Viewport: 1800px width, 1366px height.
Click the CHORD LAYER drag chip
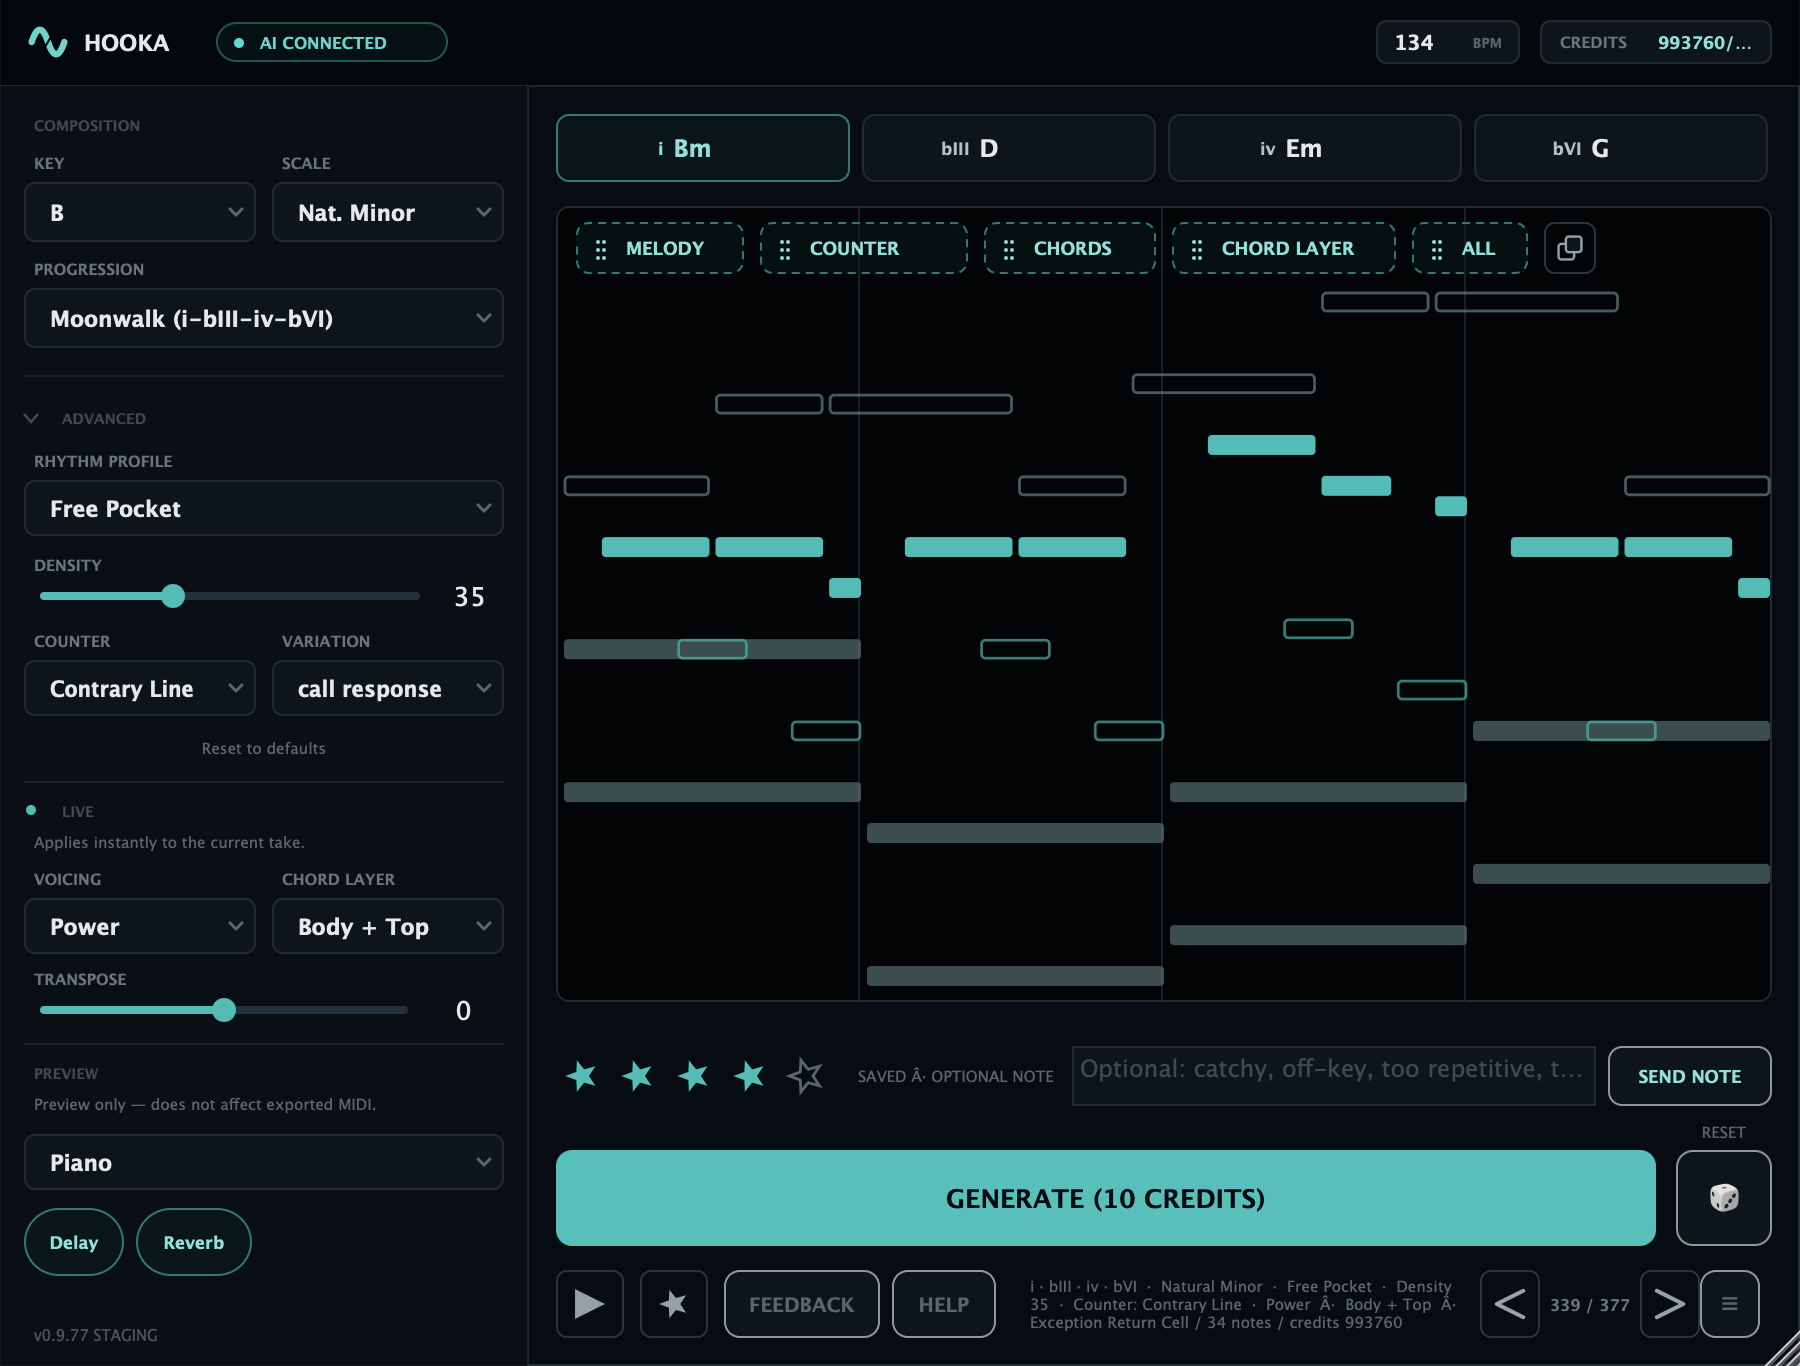[x=1284, y=248]
